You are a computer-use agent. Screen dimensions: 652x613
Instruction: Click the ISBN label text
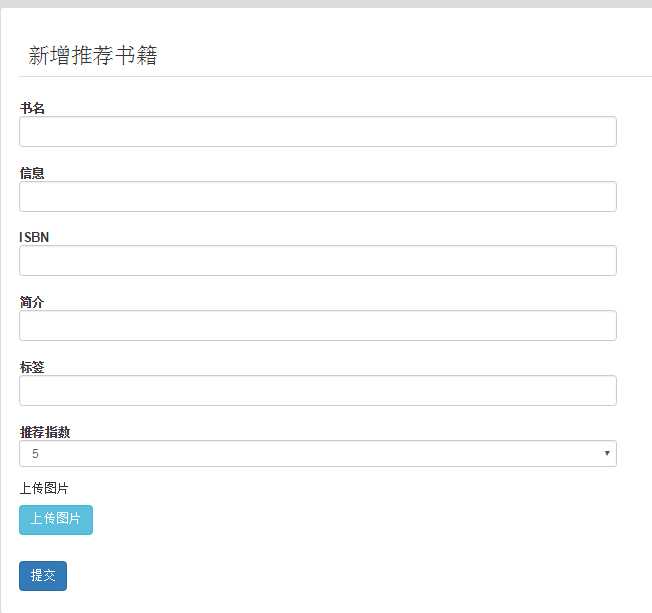[x=34, y=237]
